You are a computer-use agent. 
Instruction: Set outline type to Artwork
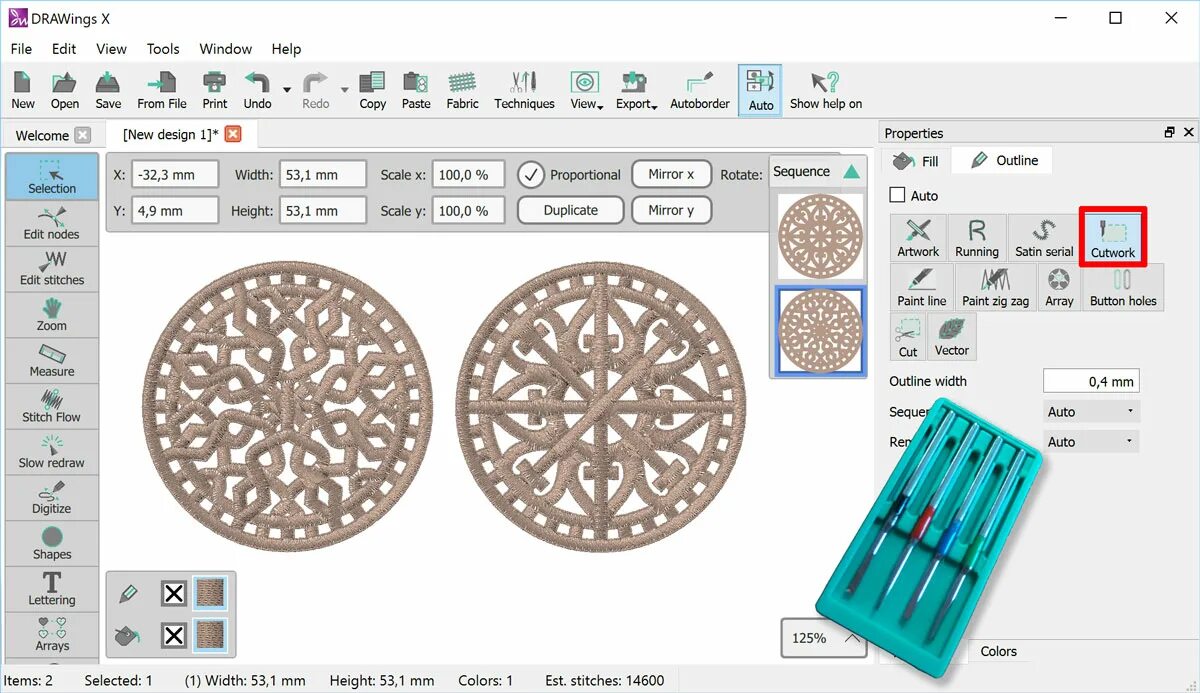point(918,239)
